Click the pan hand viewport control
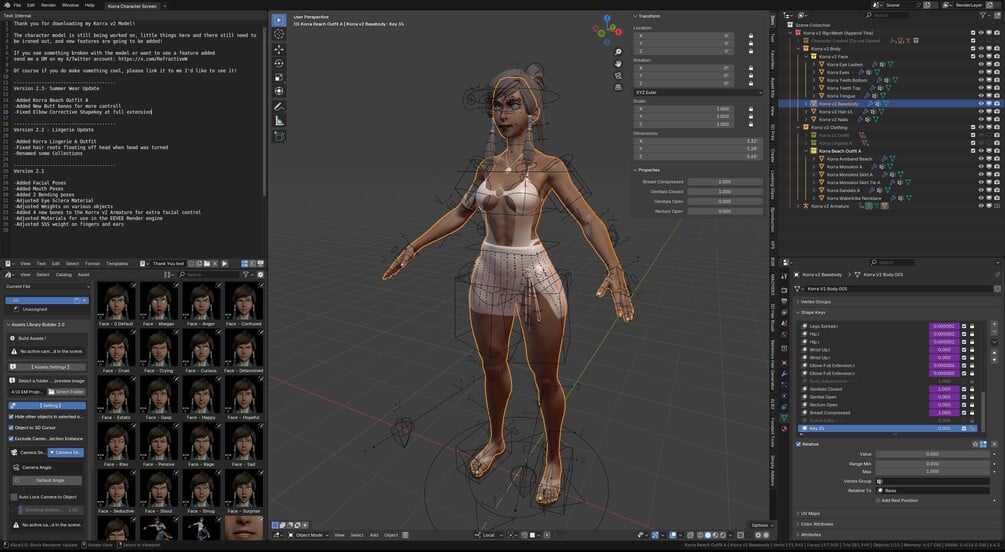This screenshot has width=1005, height=552. point(618,63)
